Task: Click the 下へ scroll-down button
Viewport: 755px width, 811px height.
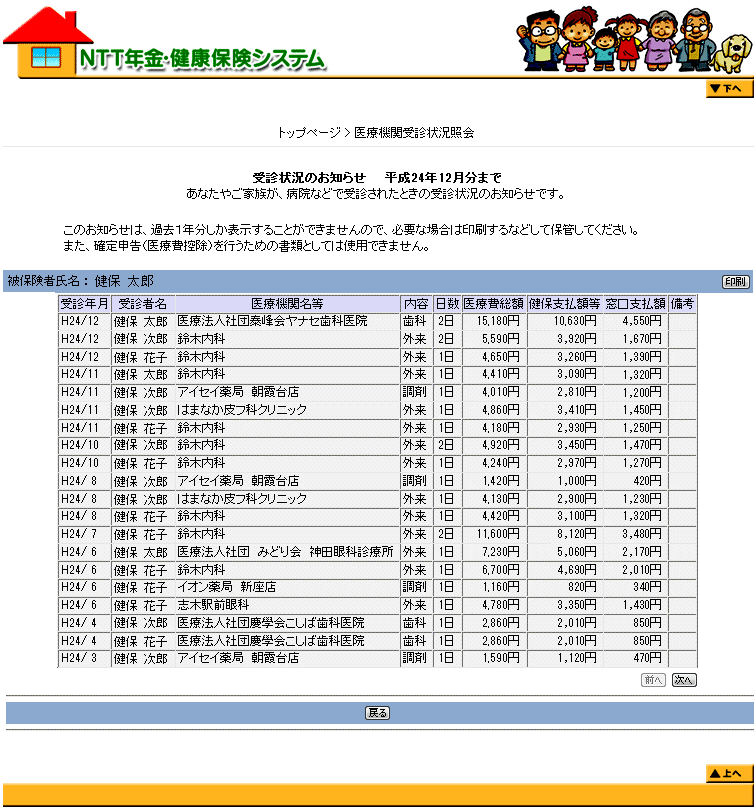Action: tap(728, 89)
